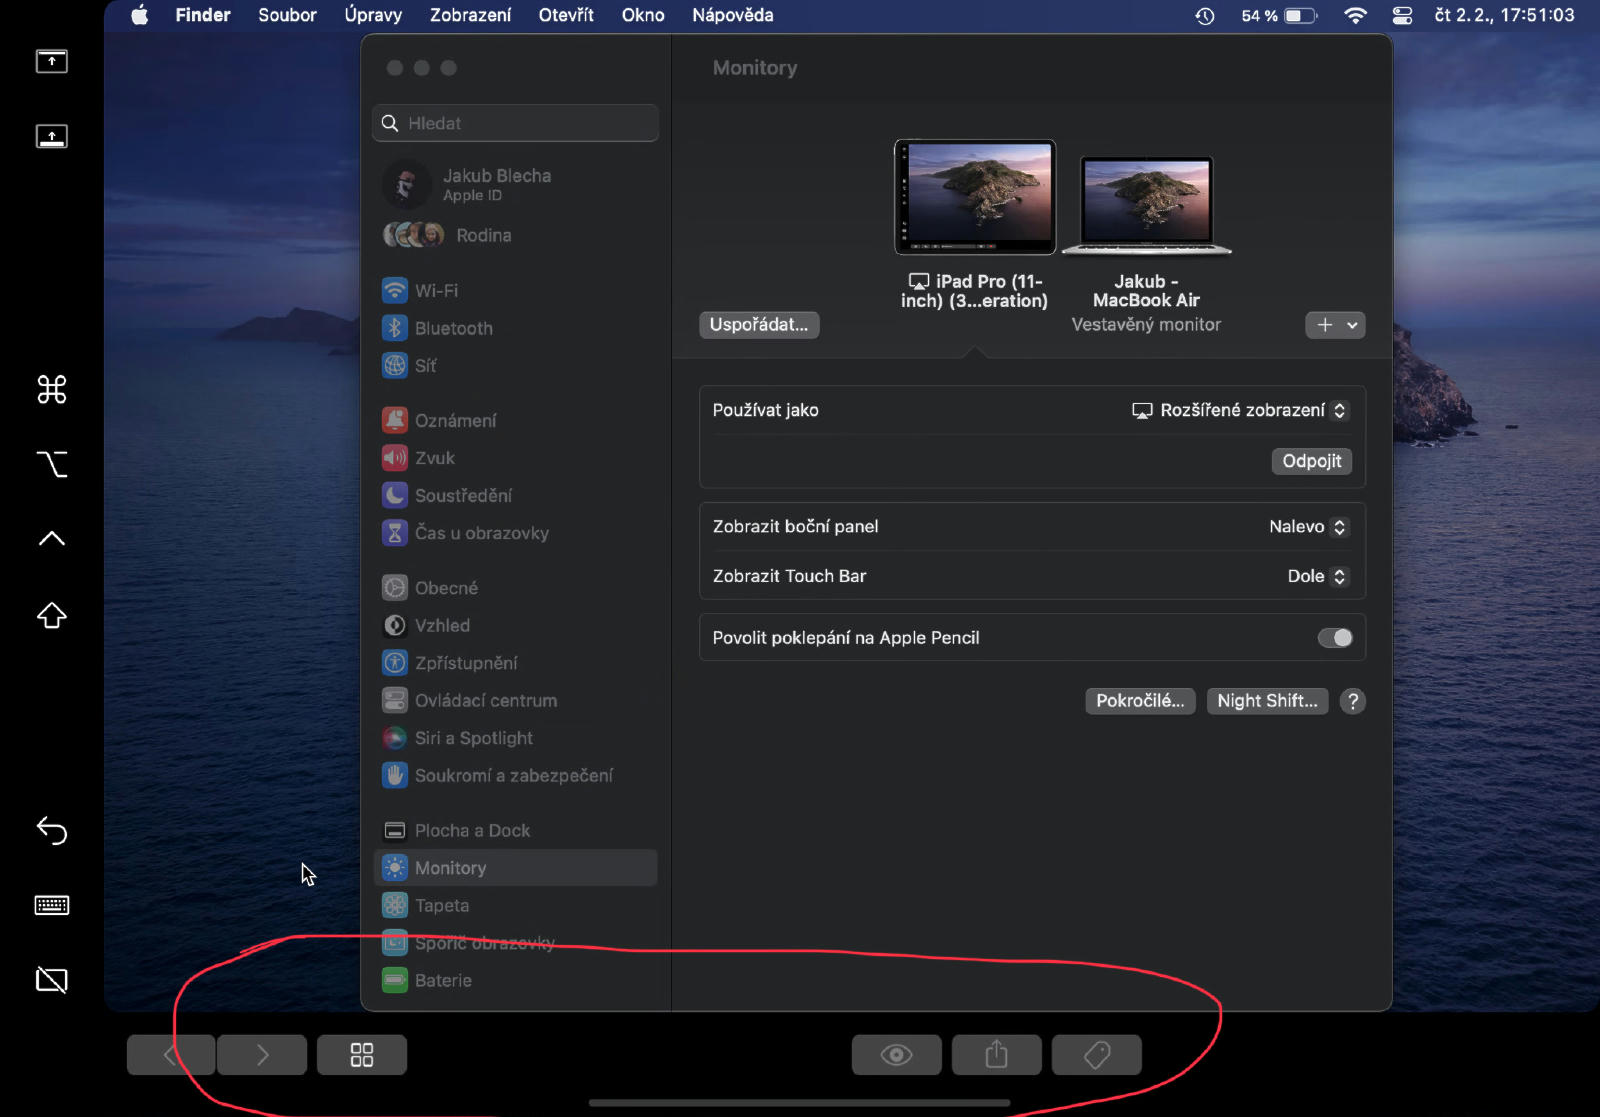Viewport: 1600px width, 1117px height.
Task: Tap the Undo arrow icon in sidebar
Action: pyautogui.click(x=52, y=830)
